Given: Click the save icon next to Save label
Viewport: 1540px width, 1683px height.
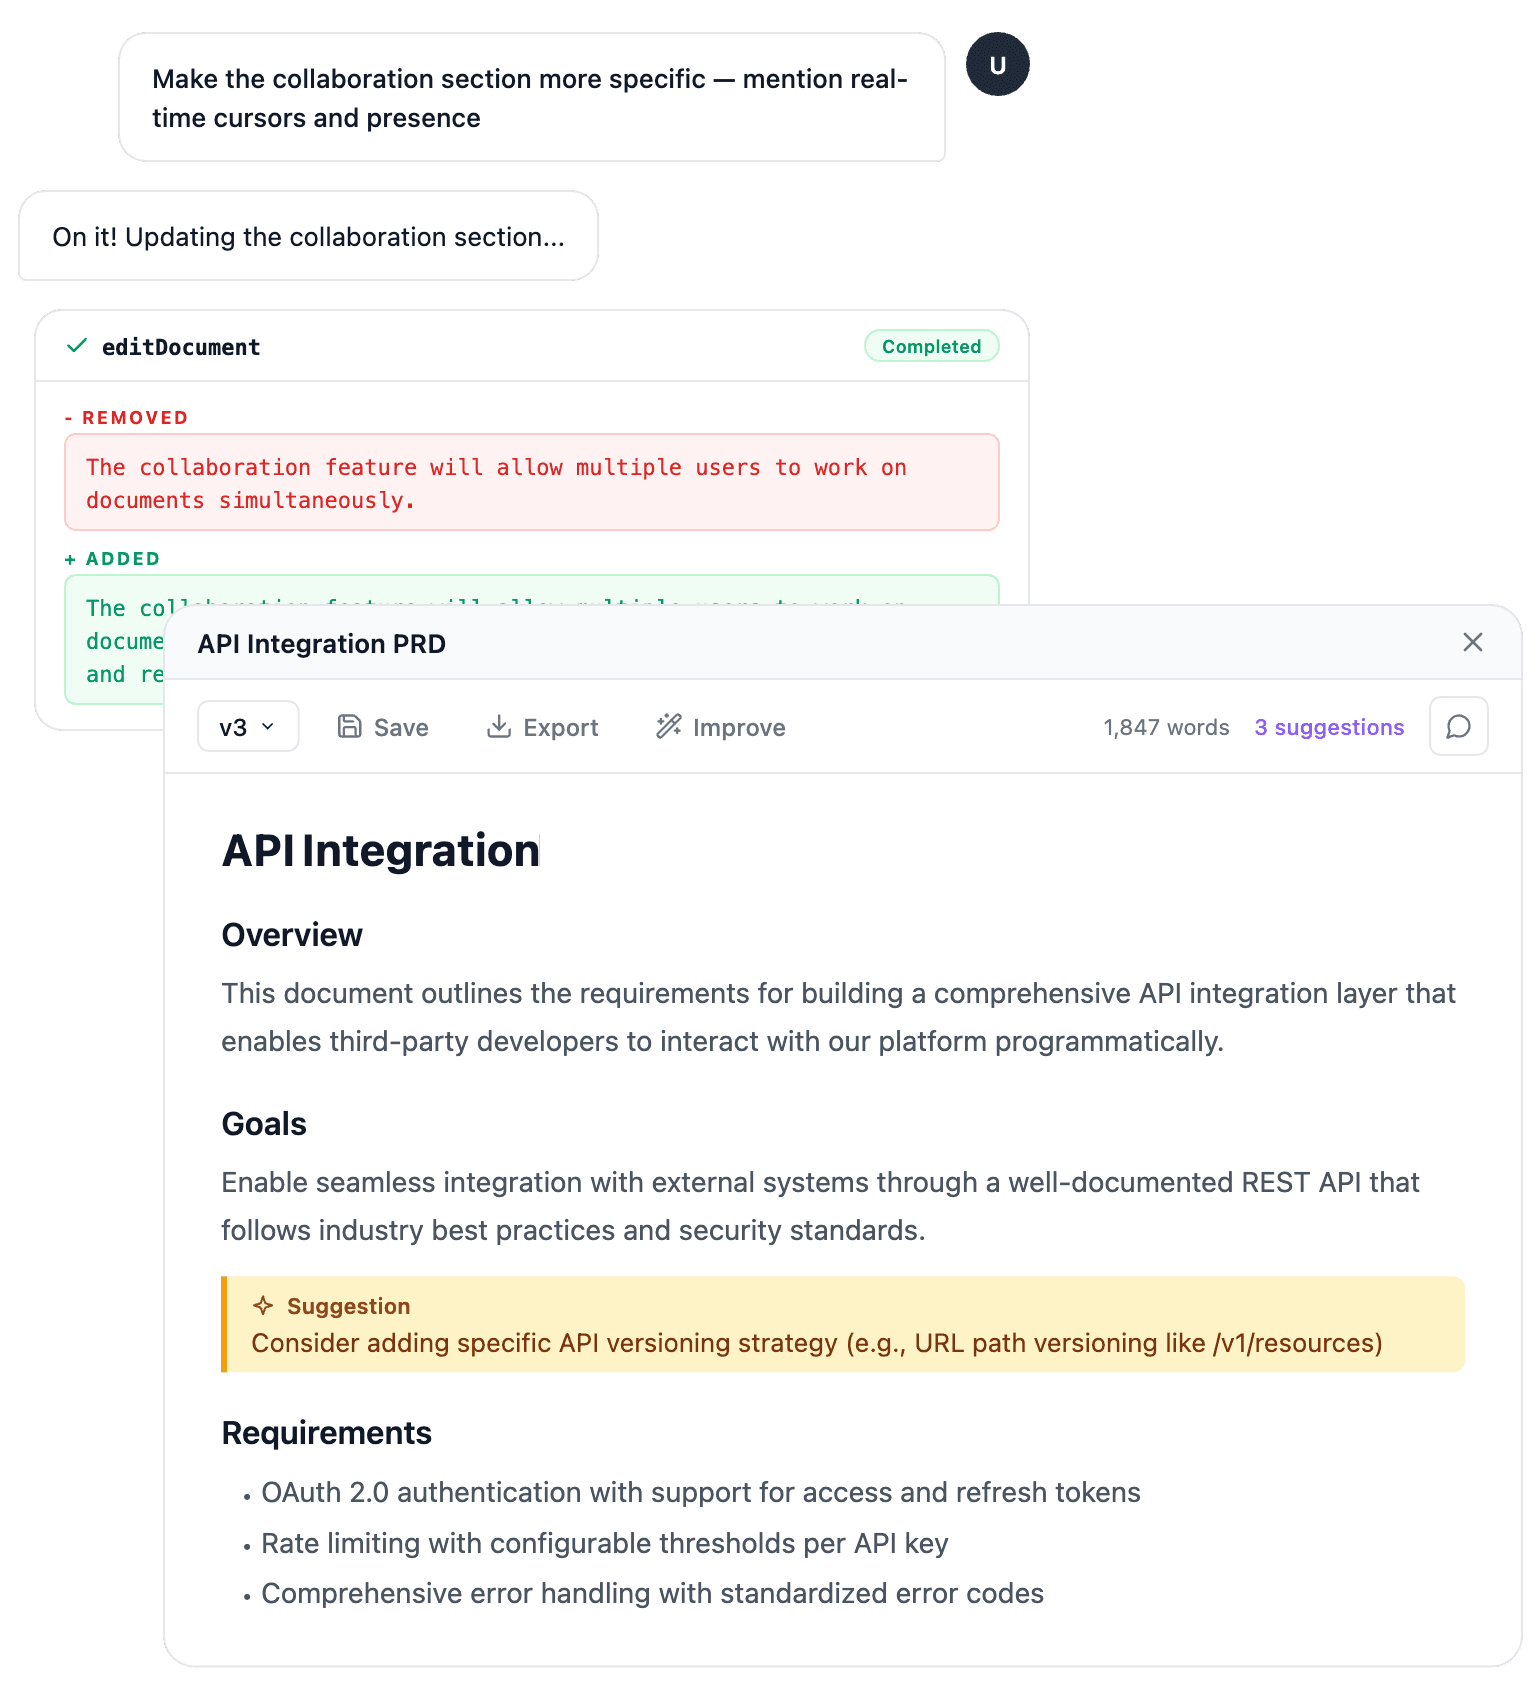Looking at the screenshot, I should pyautogui.click(x=349, y=726).
